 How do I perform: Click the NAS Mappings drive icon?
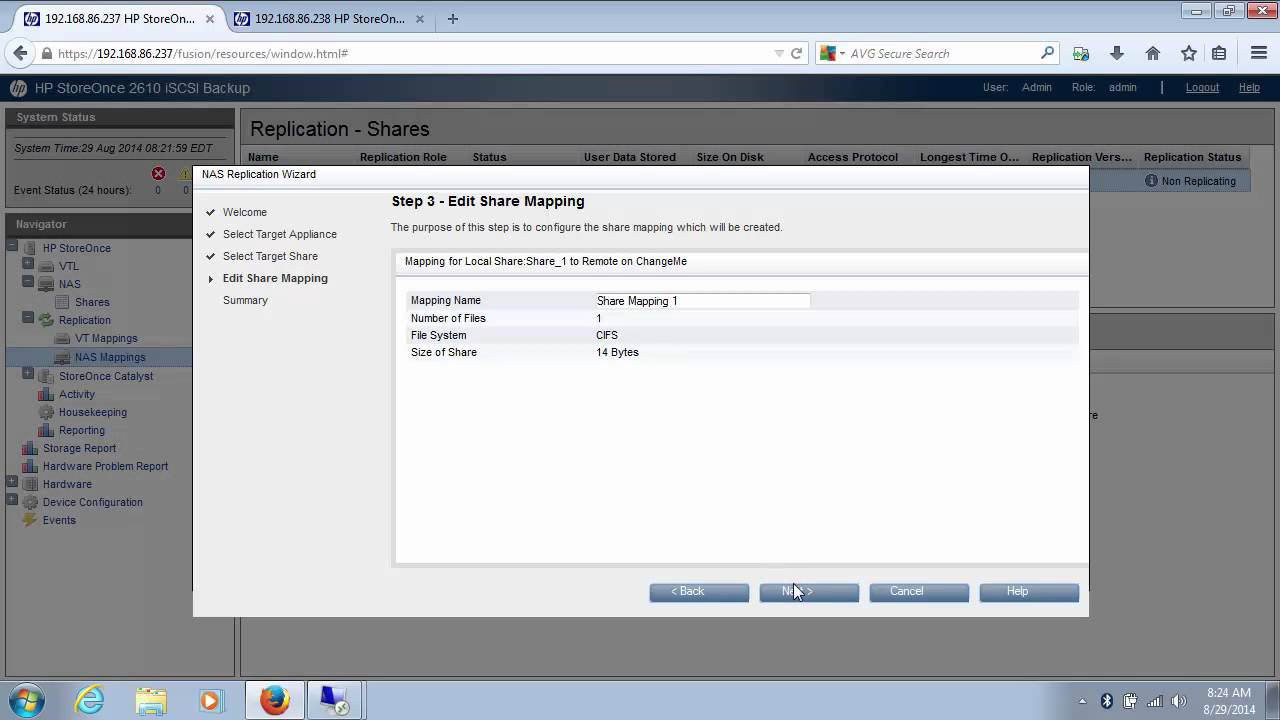(63, 357)
